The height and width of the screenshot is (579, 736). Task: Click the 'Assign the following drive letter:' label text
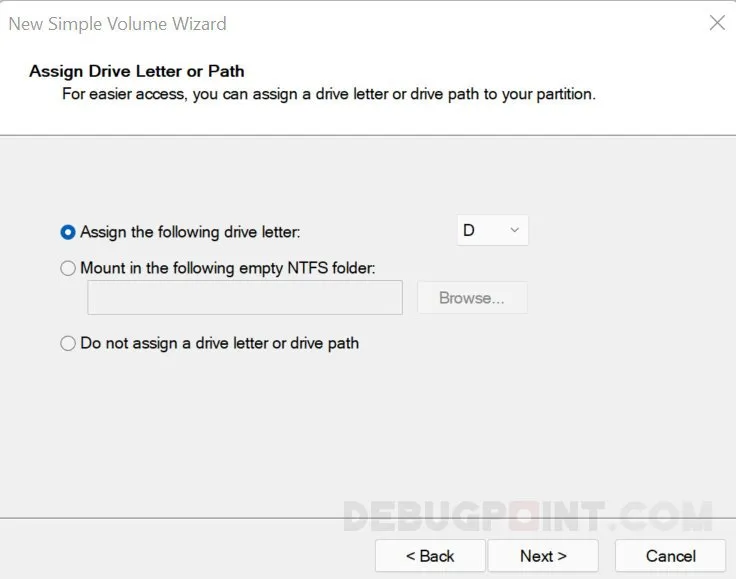pos(190,232)
